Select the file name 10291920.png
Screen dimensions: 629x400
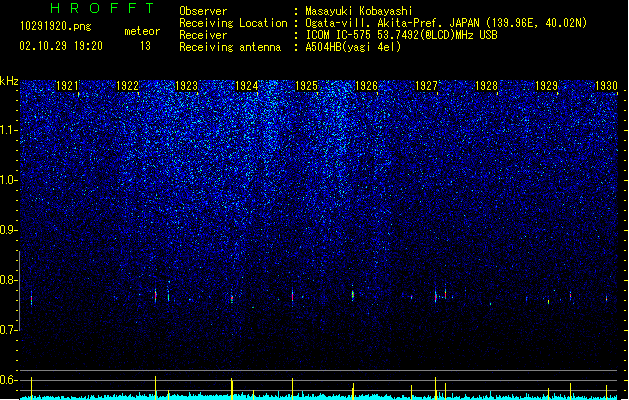tap(56, 27)
